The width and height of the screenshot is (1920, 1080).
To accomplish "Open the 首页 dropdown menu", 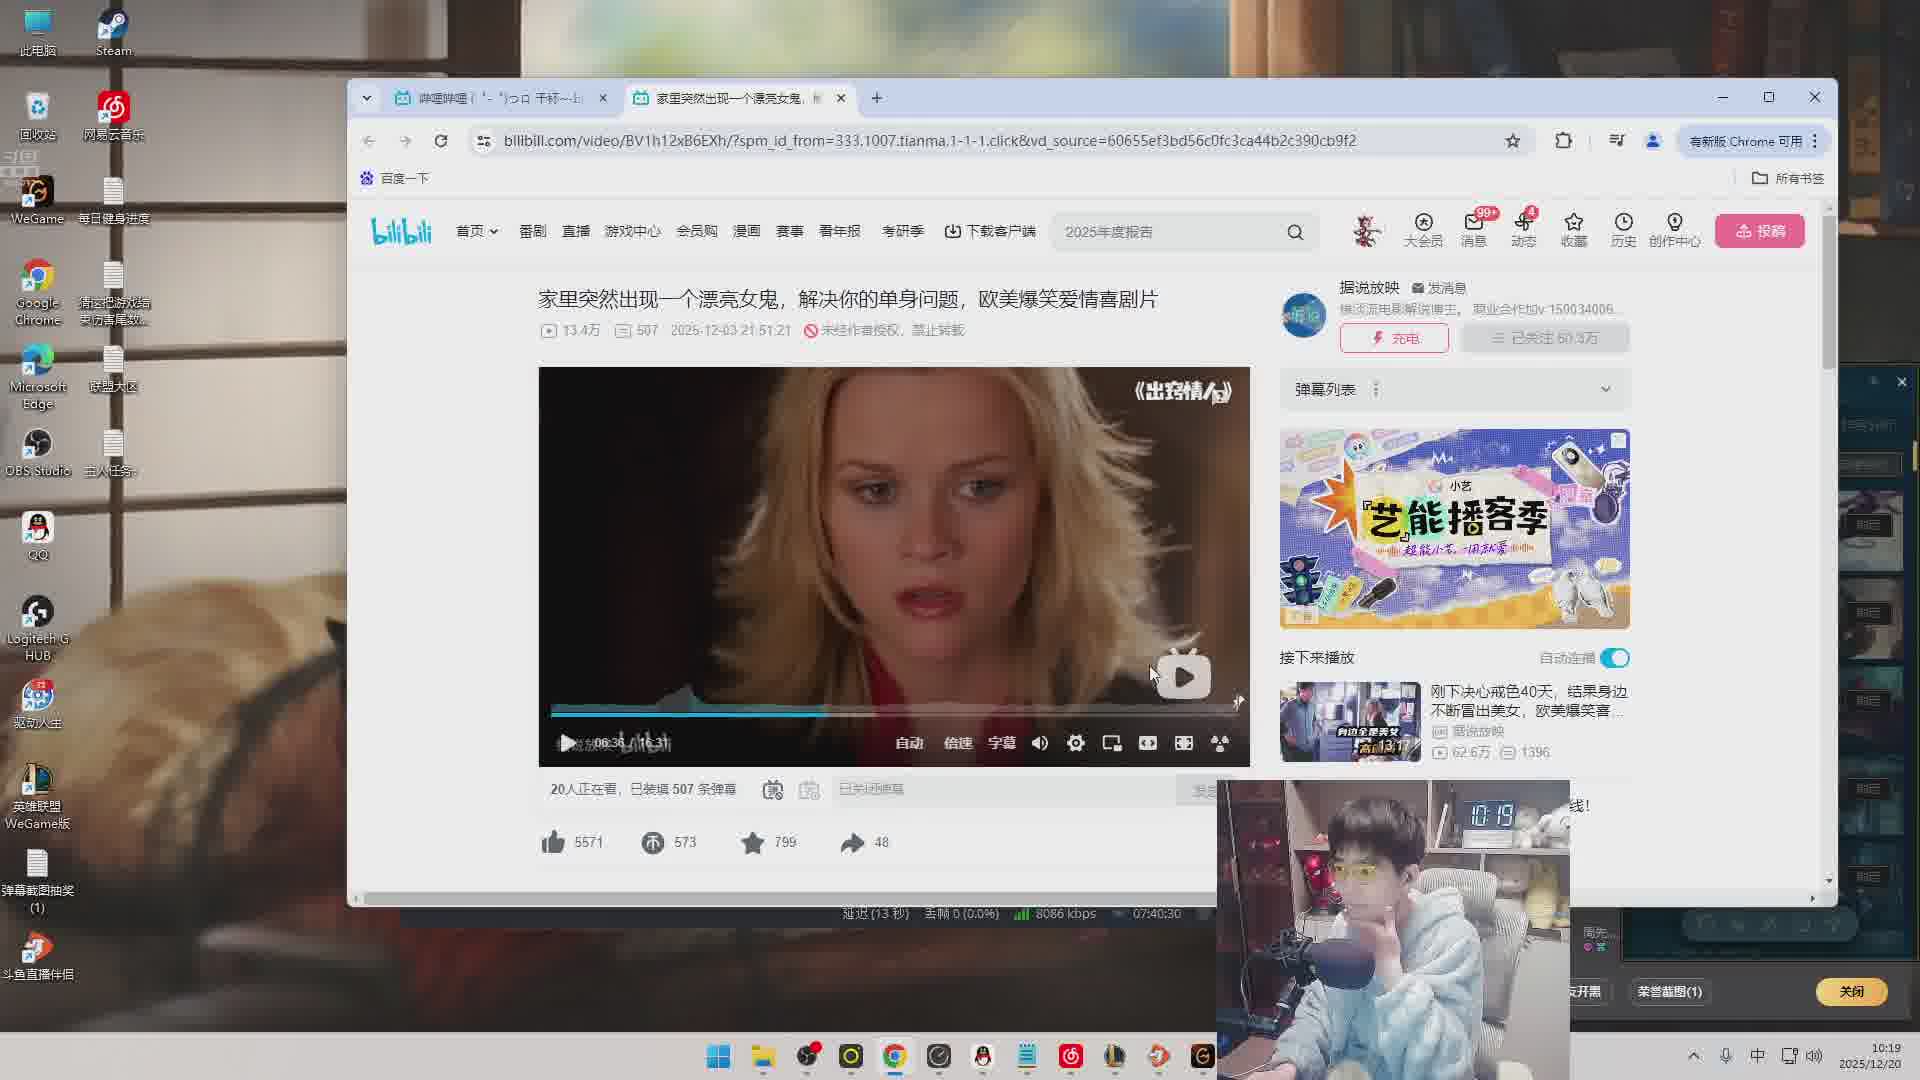I will (x=477, y=231).
